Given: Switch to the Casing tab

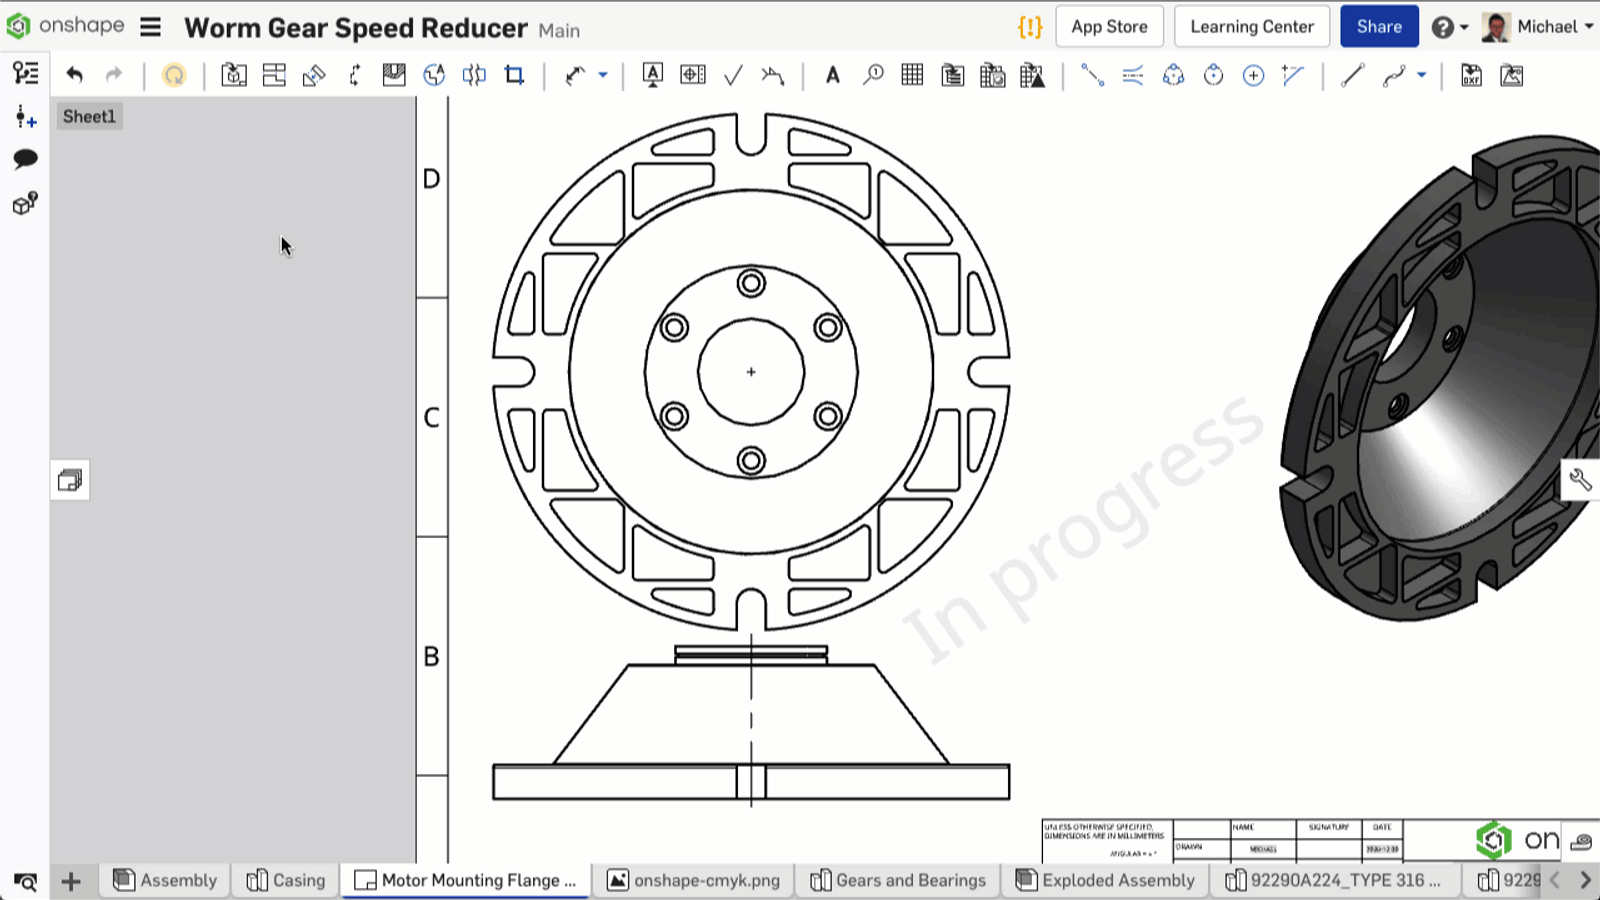Looking at the screenshot, I should point(286,880).
